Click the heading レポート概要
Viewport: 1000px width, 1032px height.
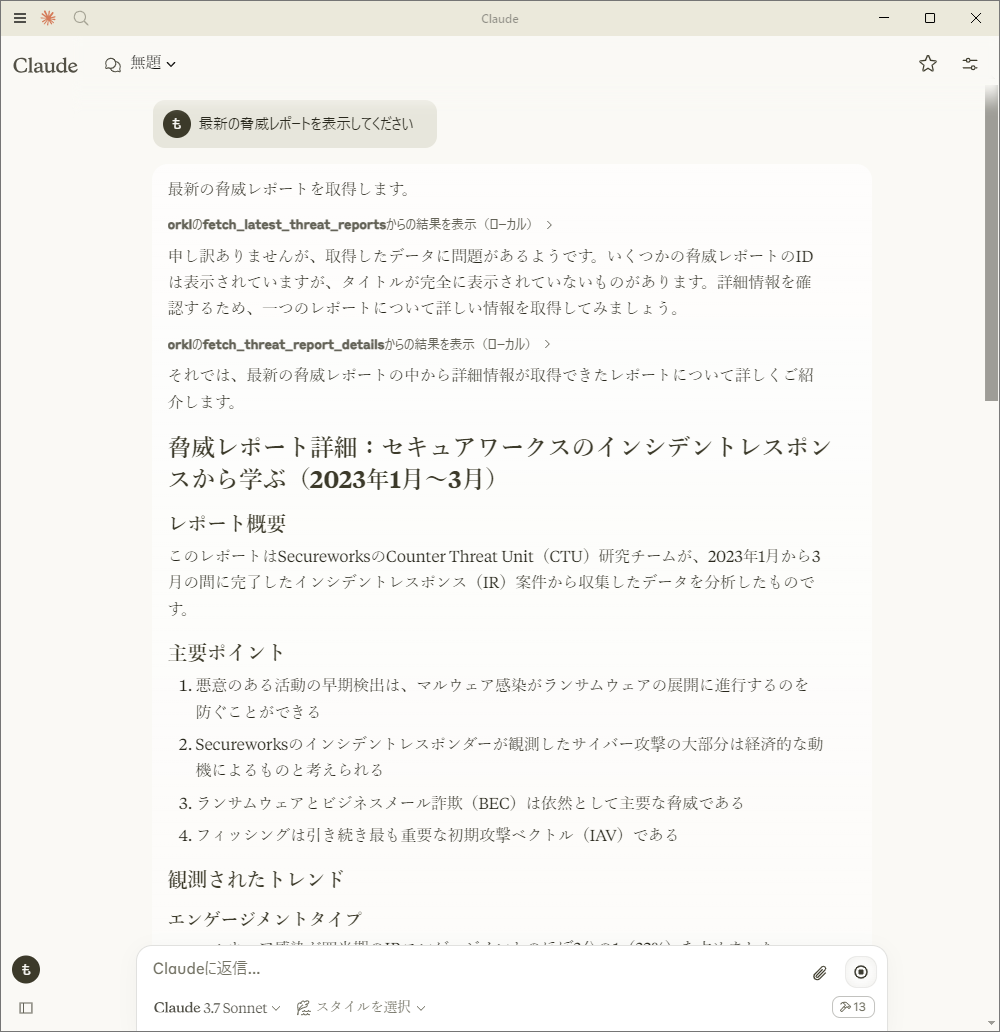(x=227, y=524)
